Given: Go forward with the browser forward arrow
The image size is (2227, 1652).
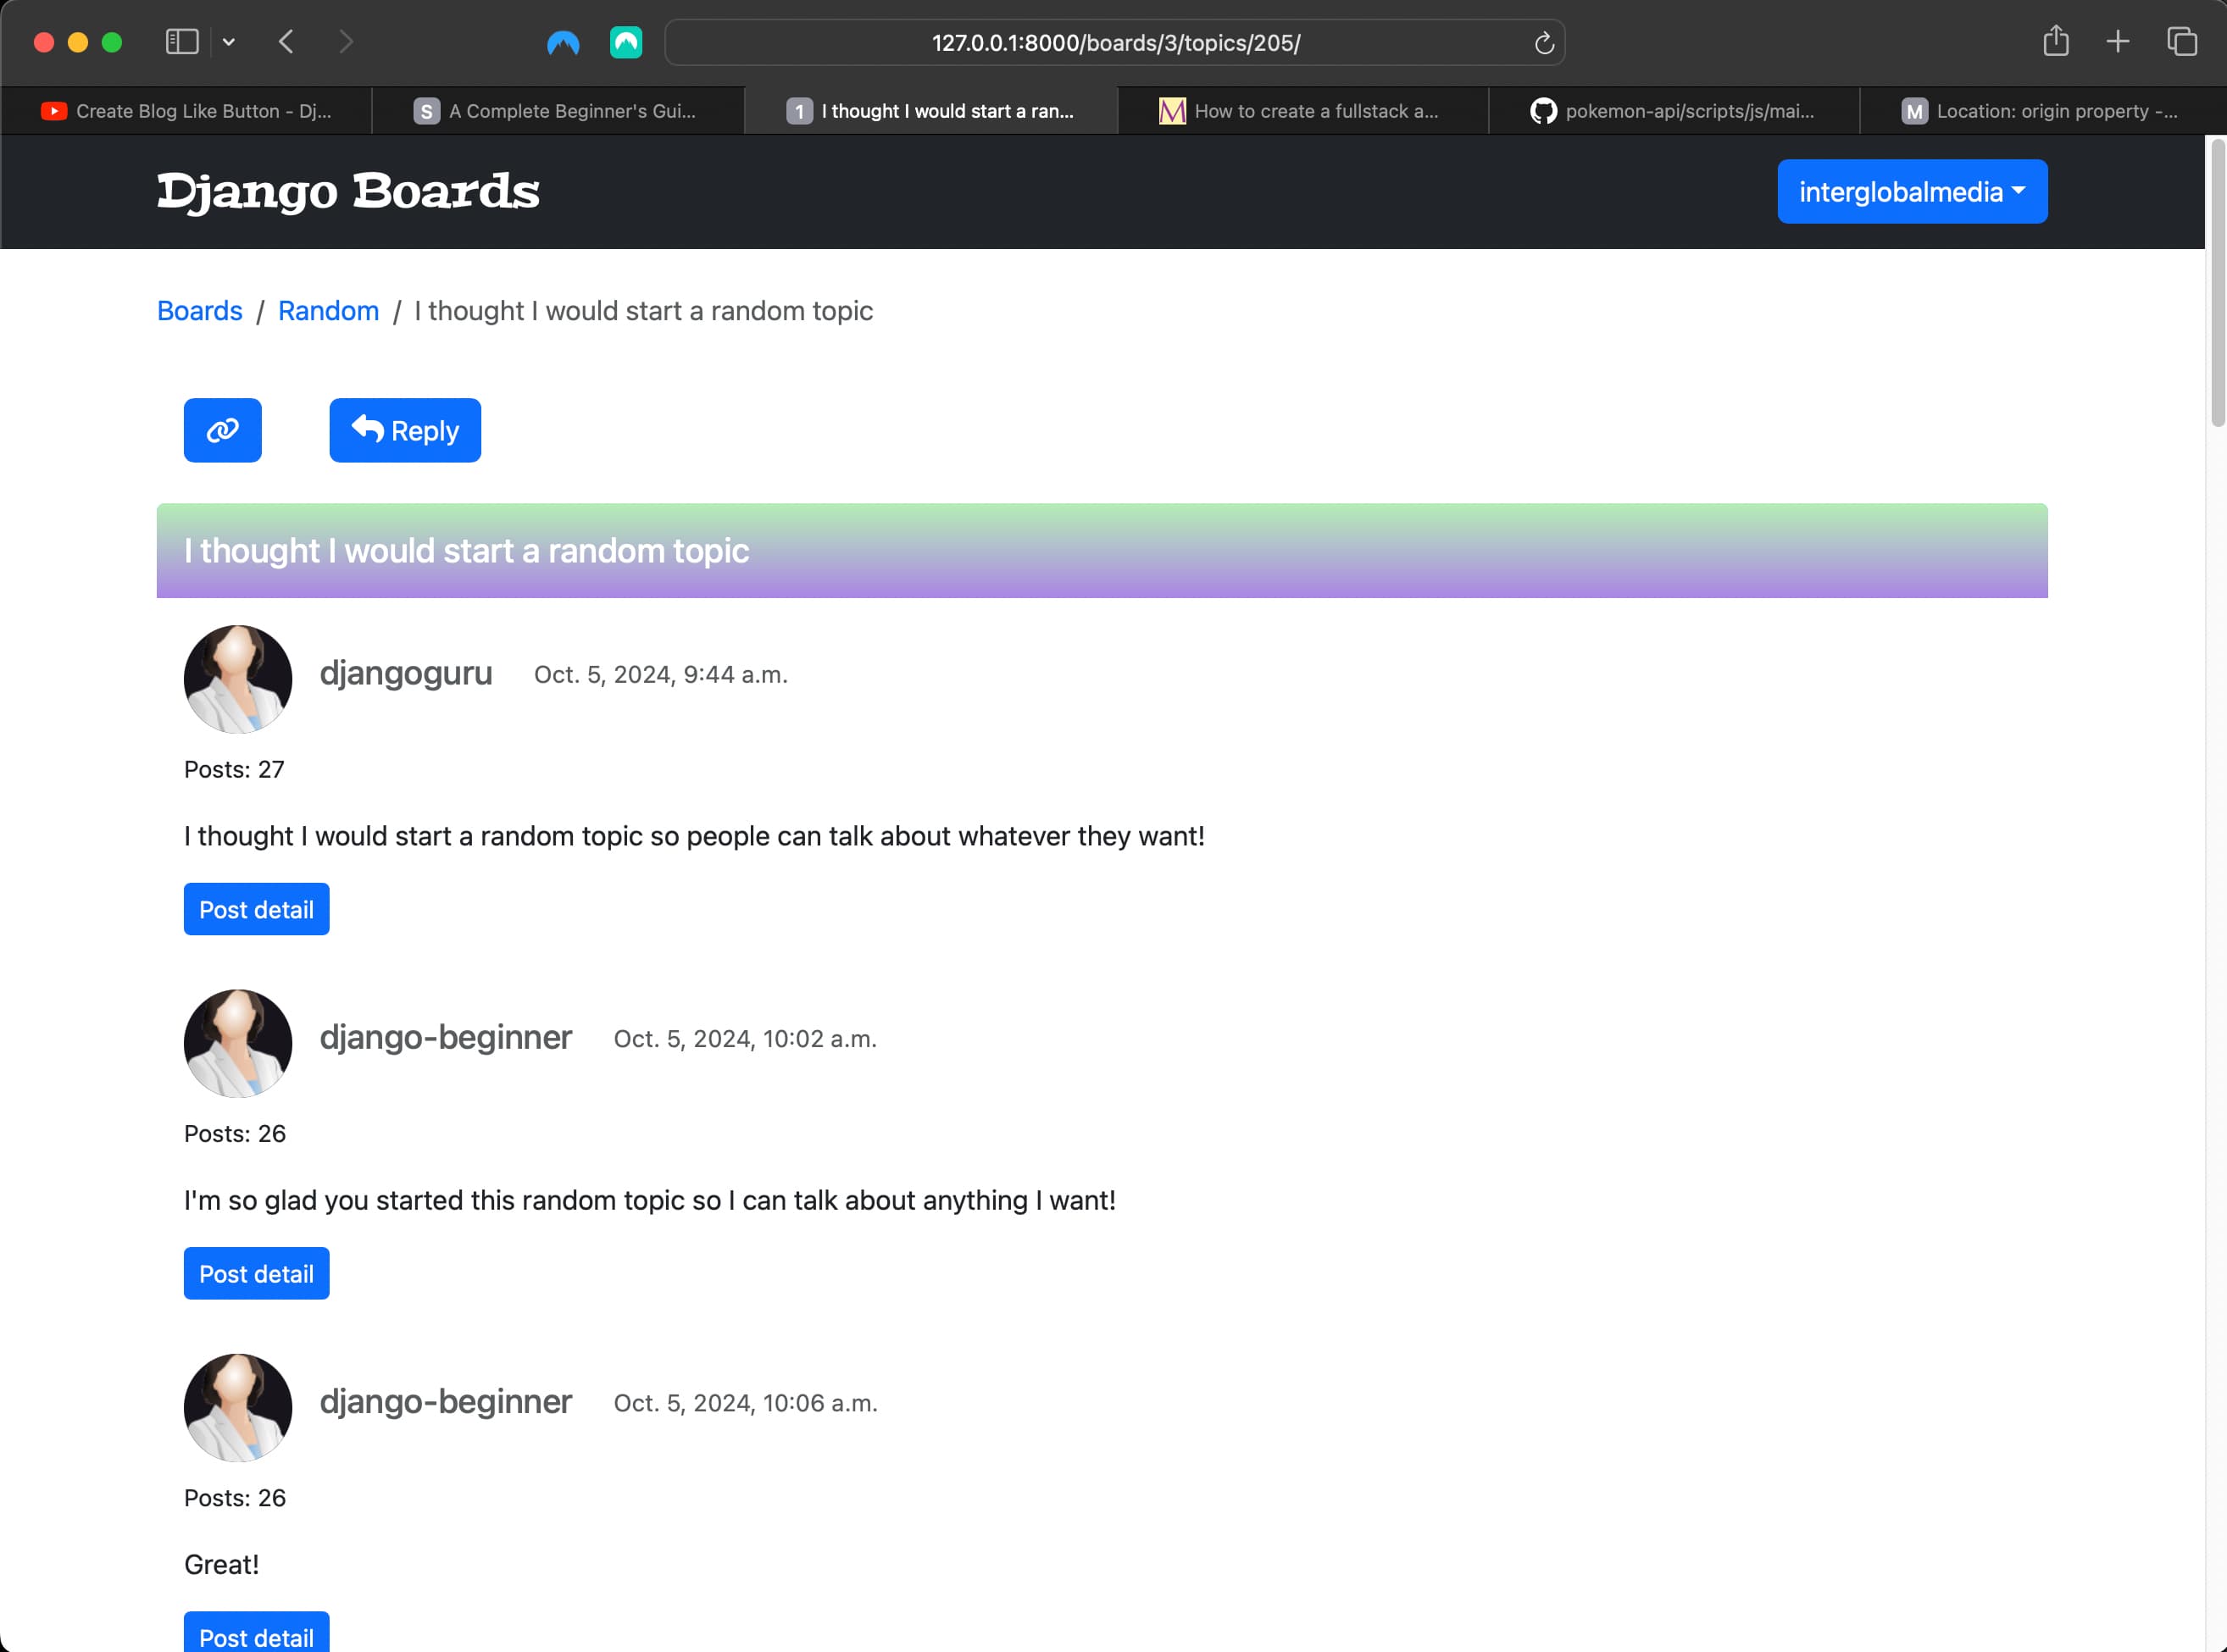Looking at the screenshot, I should coord(346,42).
